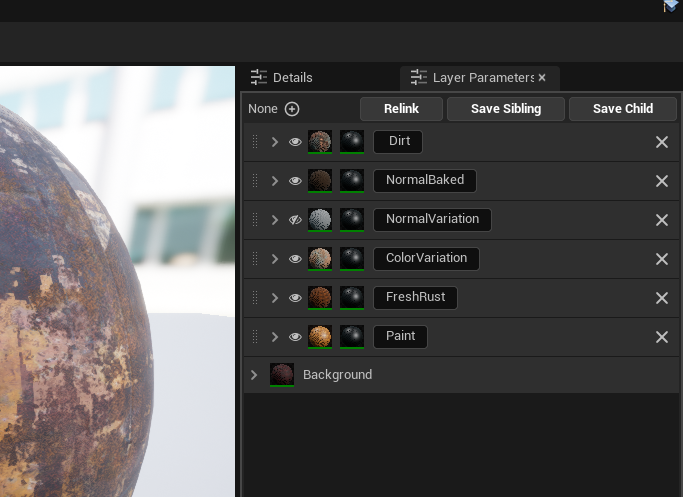
Task: Select the ColorVariation layer material thumbnail
Action: (320, 259)
